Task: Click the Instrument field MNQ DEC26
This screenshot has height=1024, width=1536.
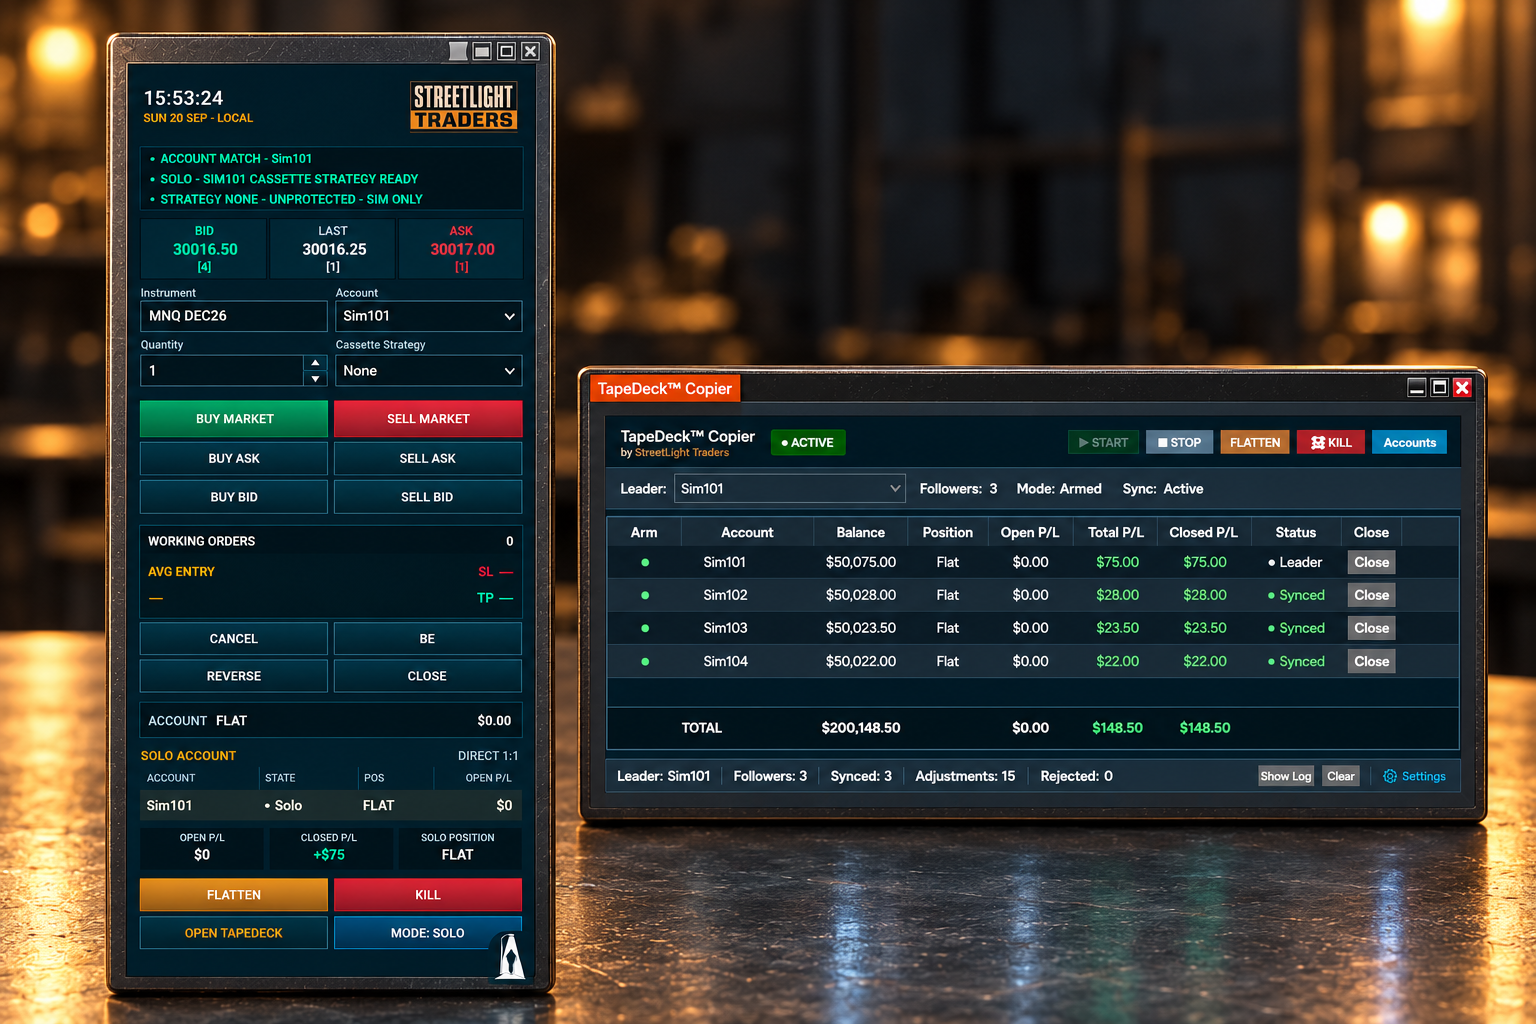Action: click(x=234, y=316)
